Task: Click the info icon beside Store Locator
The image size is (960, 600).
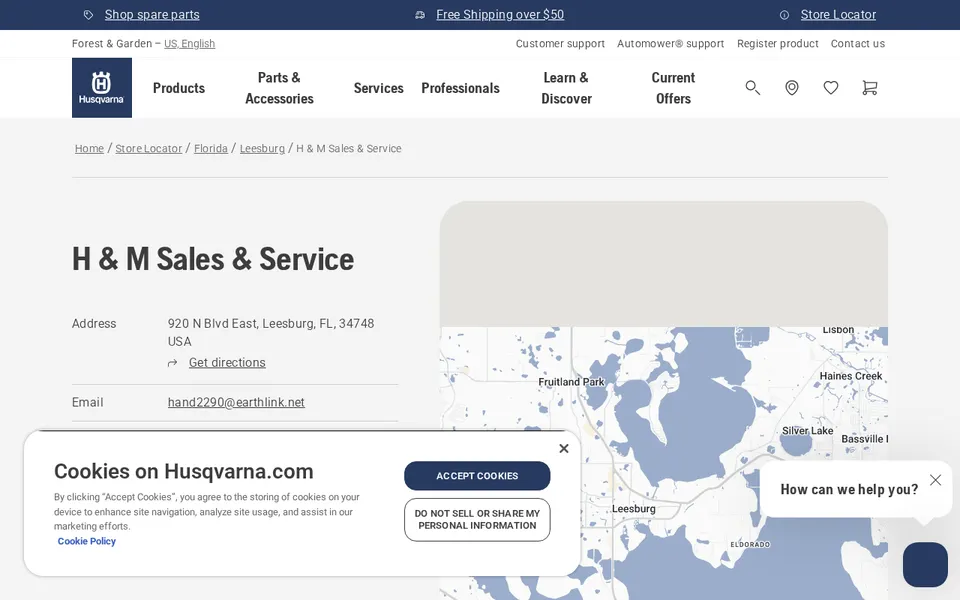Action: point(784,15)
